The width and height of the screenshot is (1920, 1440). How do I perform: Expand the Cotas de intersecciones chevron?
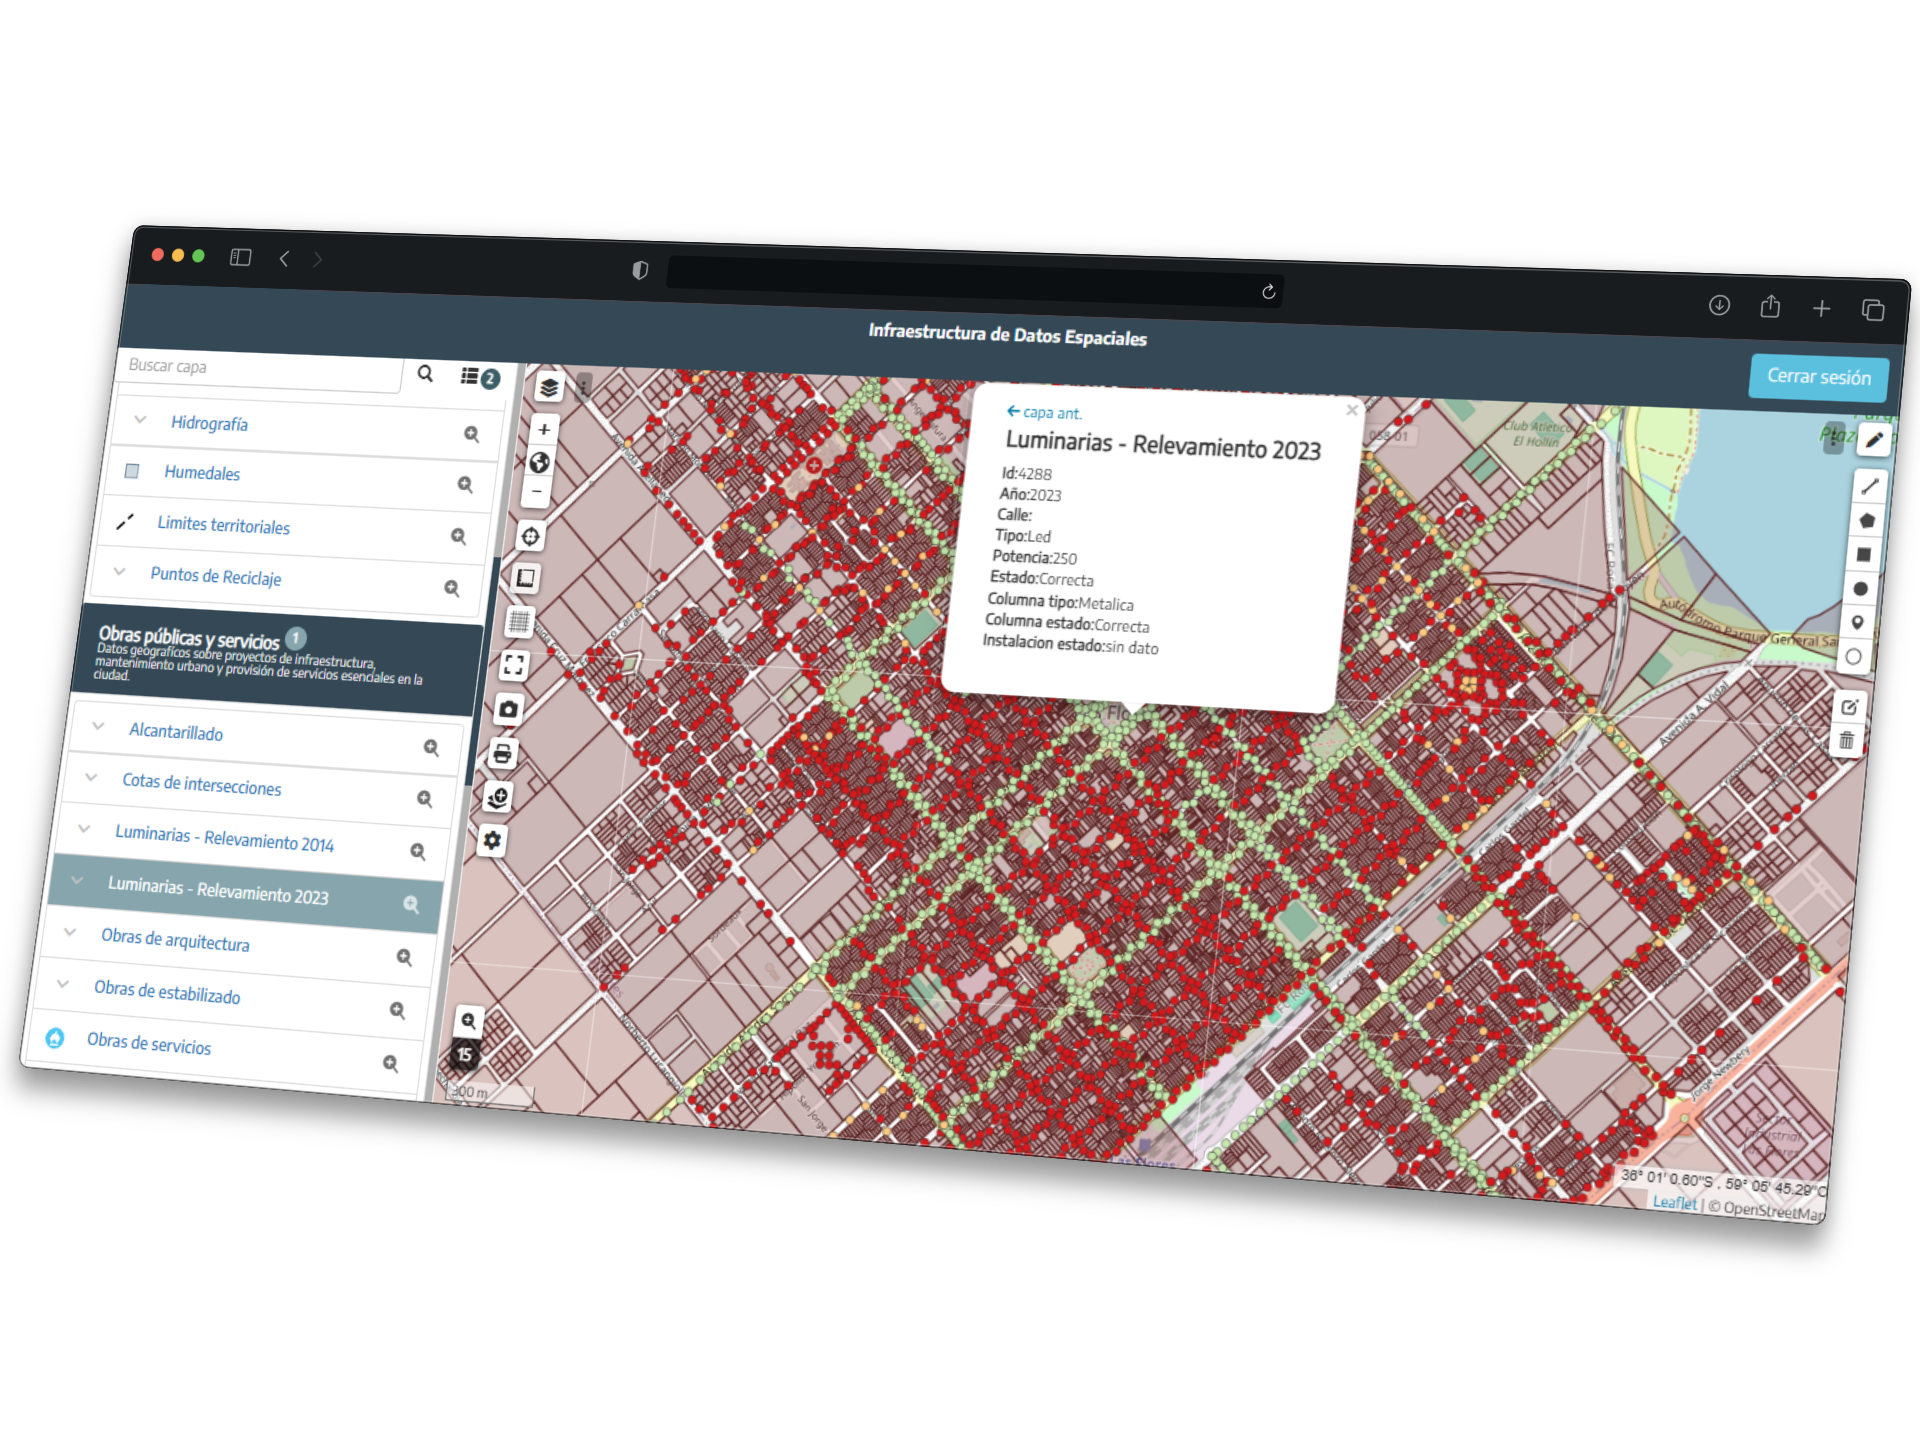point(91,777)
